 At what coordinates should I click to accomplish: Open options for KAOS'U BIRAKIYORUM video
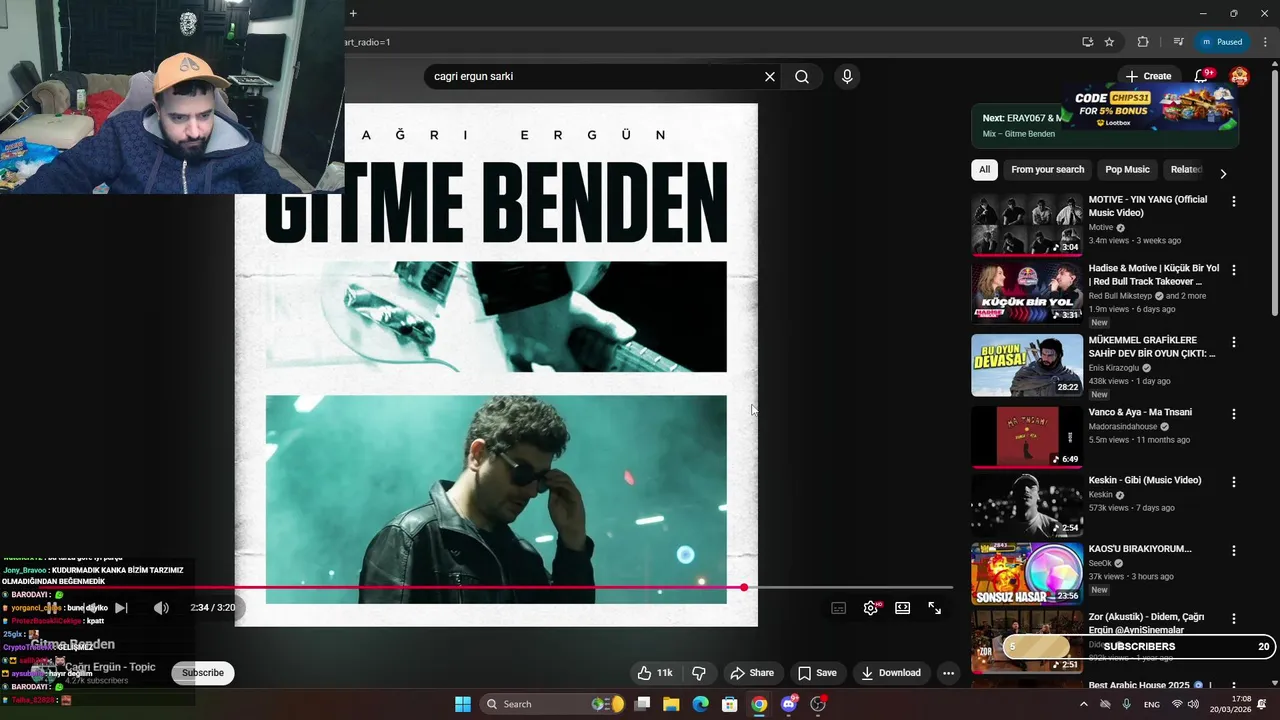pos(1234,551)
